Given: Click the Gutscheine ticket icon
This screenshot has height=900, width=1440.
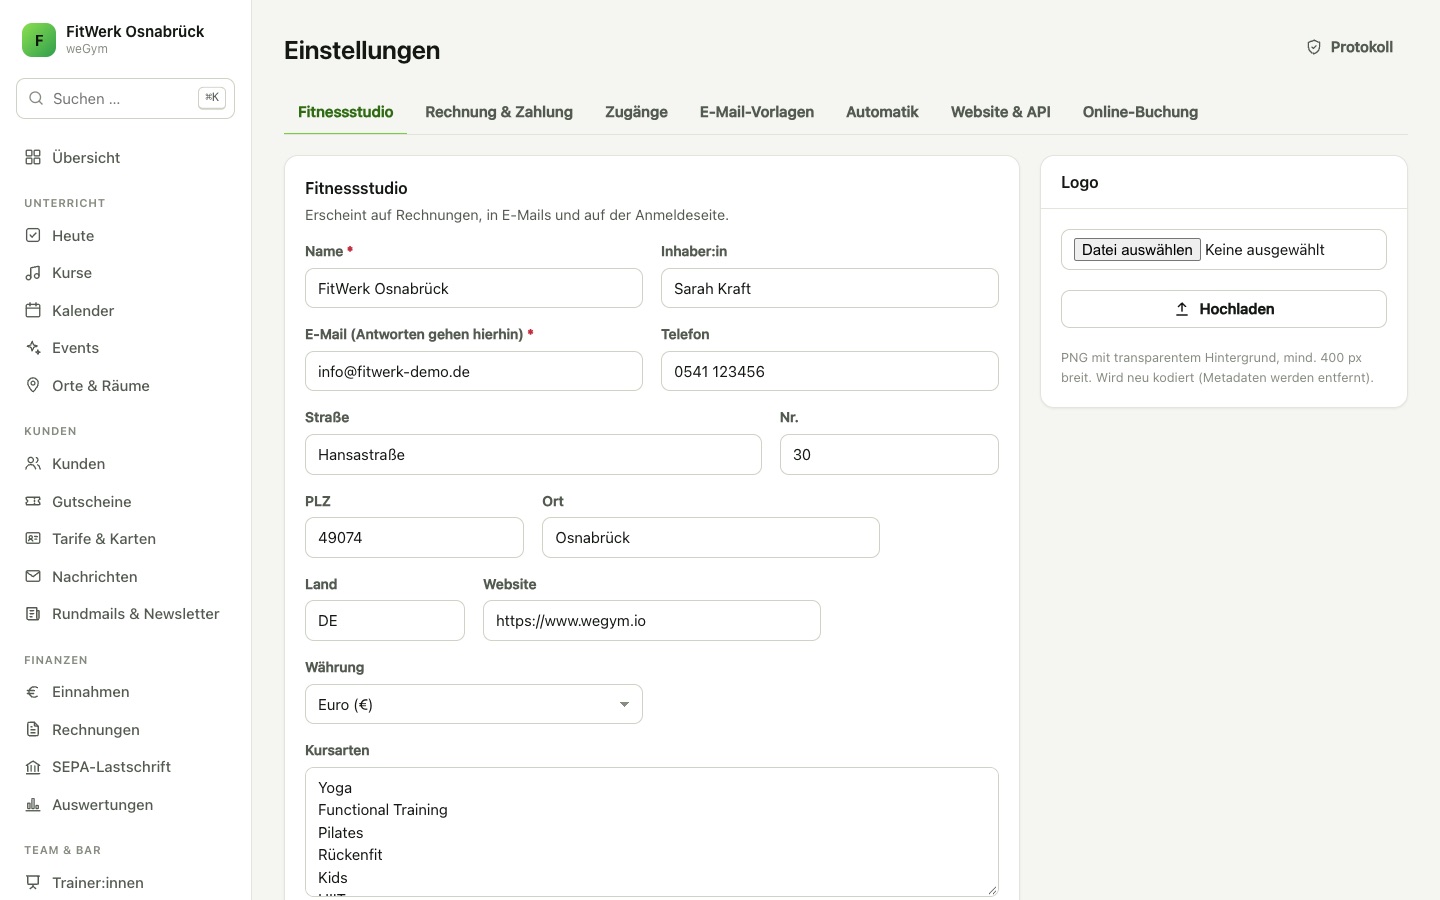Looking at the screenshot, I should pos(33,501).
